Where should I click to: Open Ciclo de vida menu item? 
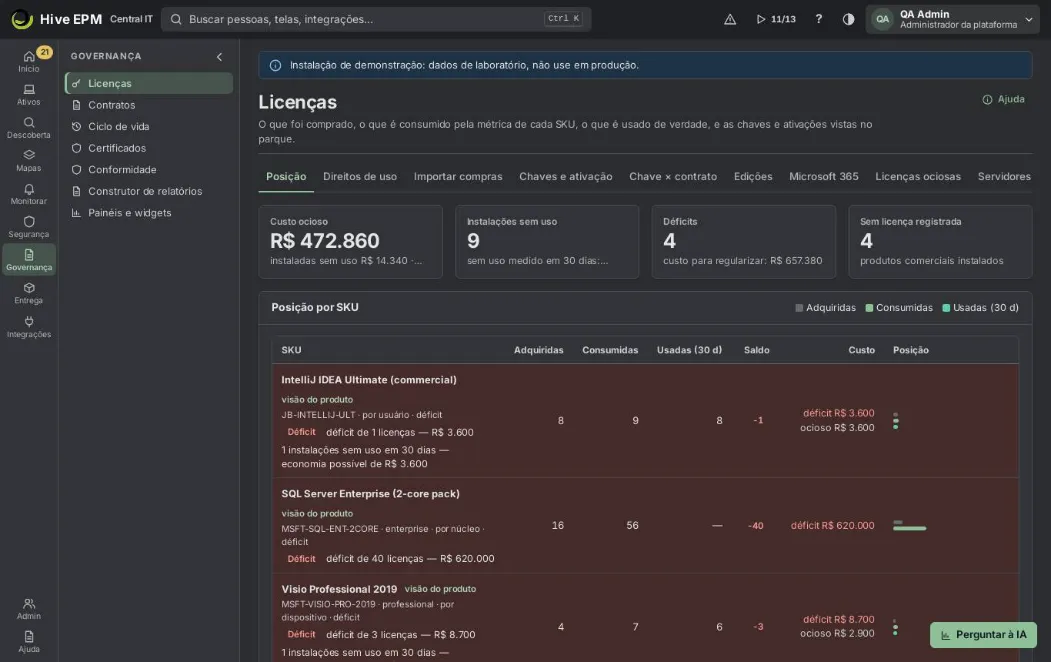149,127
